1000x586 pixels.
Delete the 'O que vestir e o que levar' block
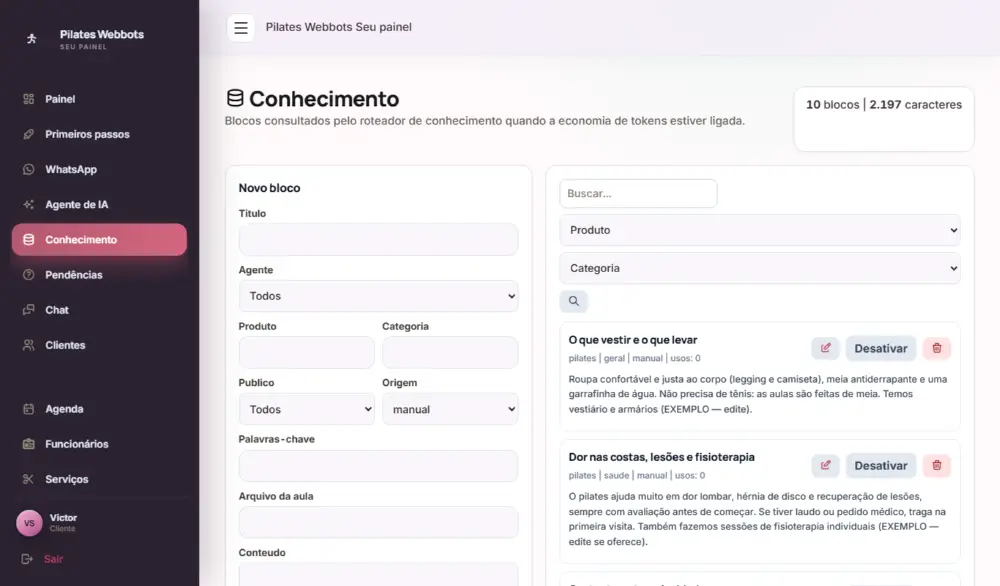[936, 348]
